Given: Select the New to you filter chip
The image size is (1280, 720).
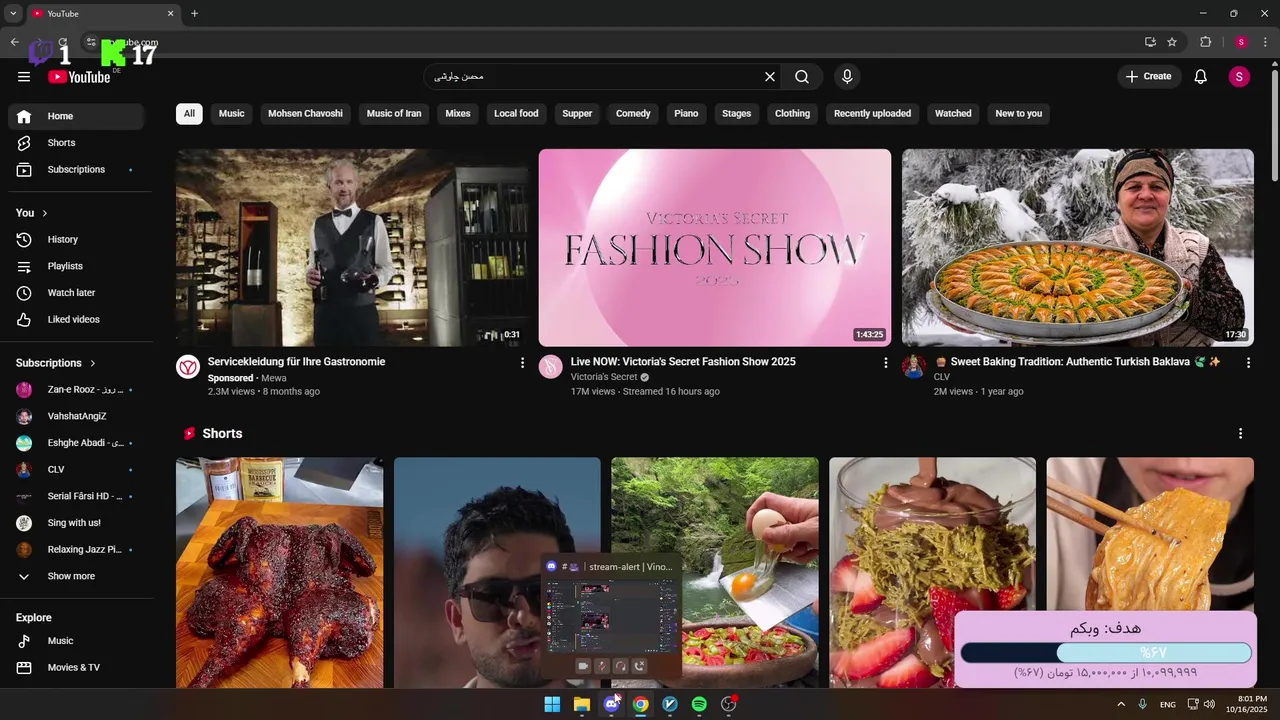Looking at the screenshot, I should point(1019,114).
